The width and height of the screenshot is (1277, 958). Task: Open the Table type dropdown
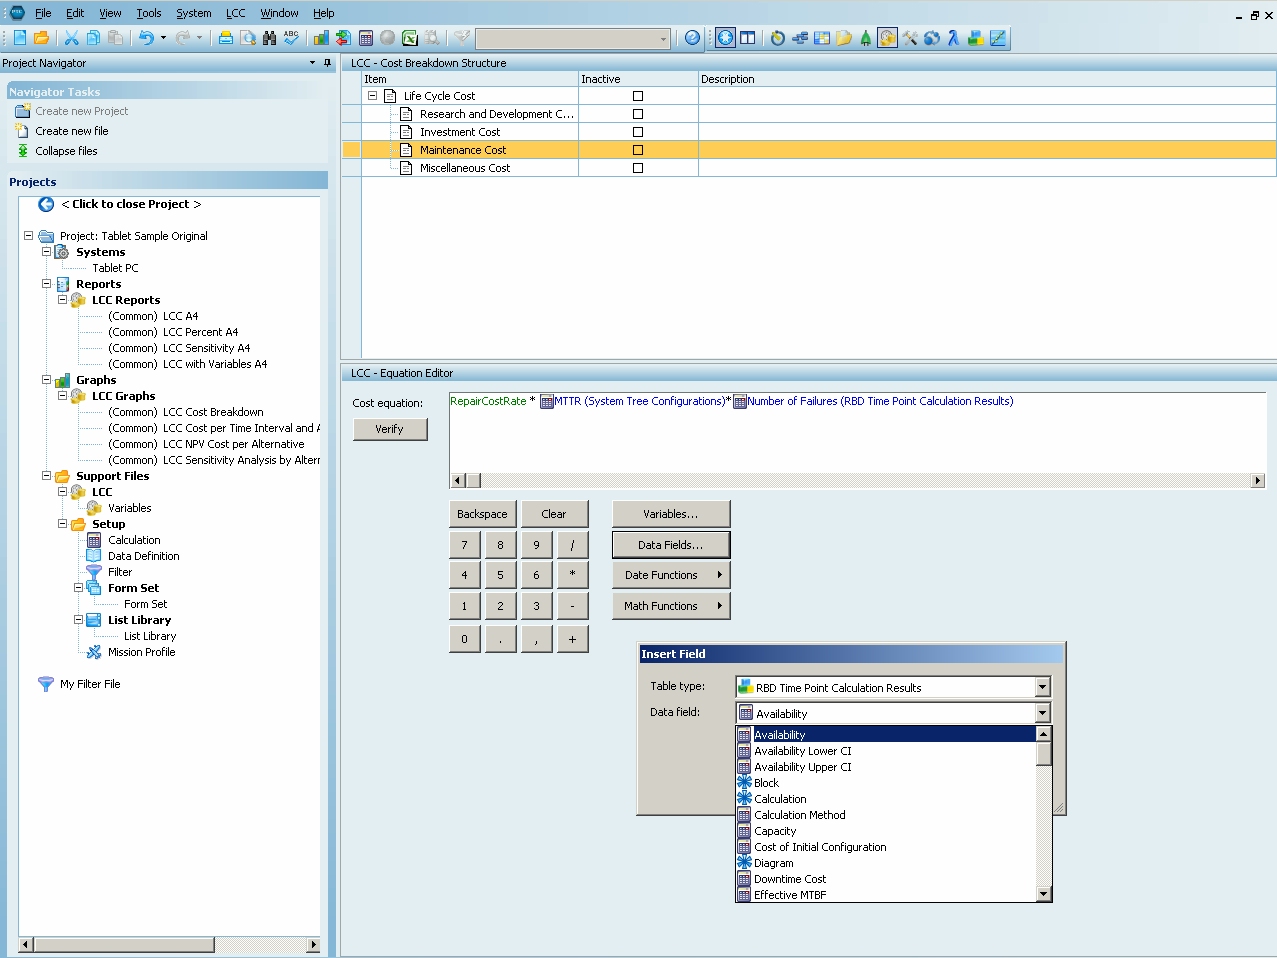coord(1042,687)
